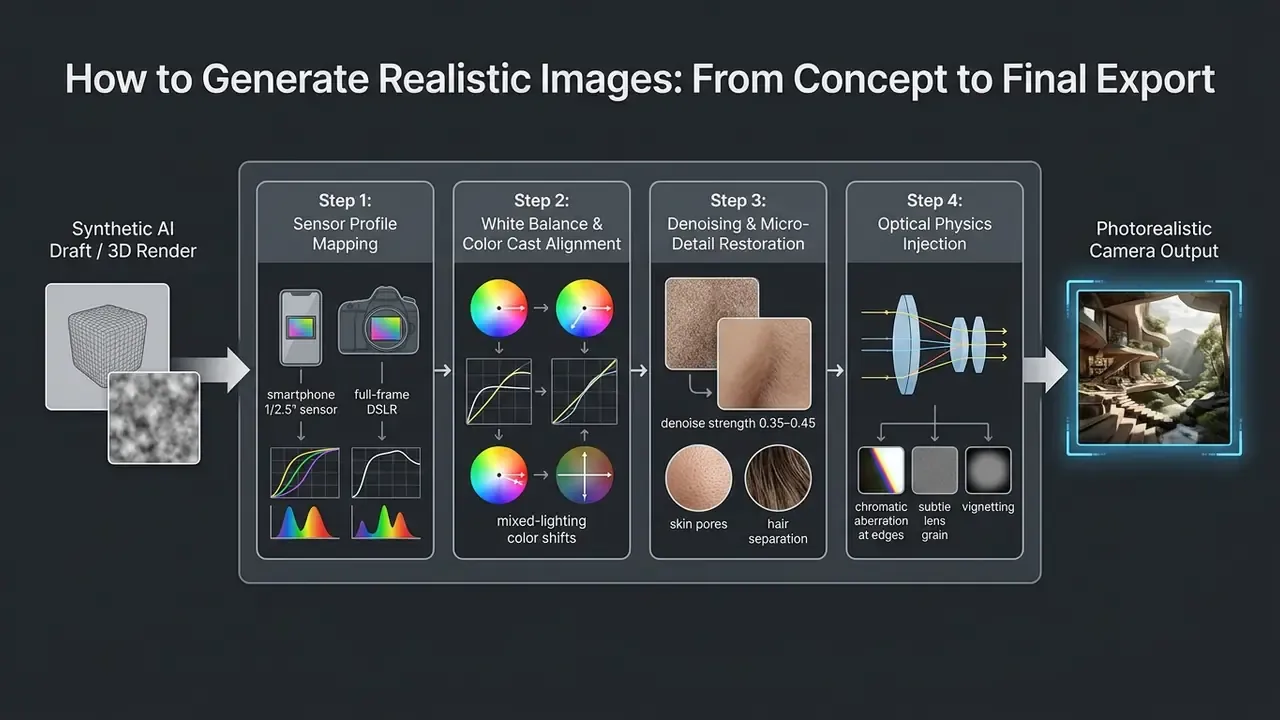Click the arrow between Step 1 and Step 2
This screenshot has width=1280, height=720.
(x=443, y=370)
